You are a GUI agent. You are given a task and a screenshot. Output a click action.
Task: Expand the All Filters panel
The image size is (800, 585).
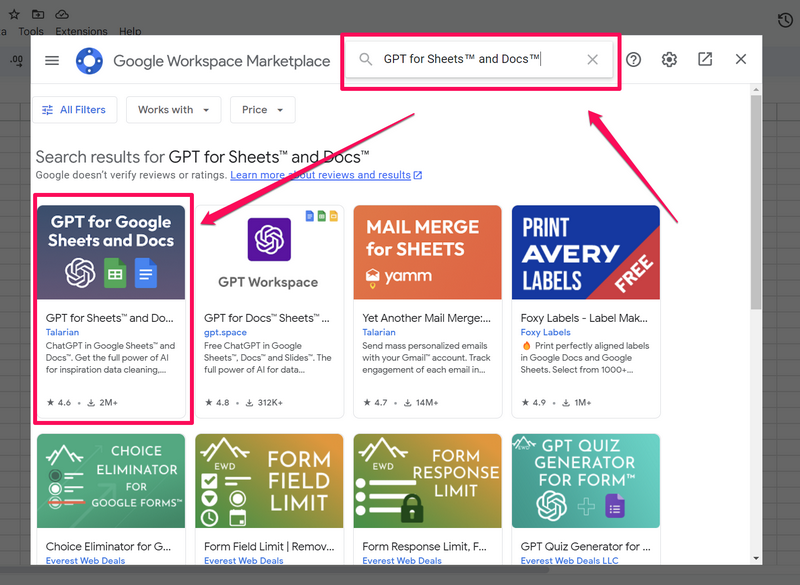pyautogui.click(x=75, y=109)
